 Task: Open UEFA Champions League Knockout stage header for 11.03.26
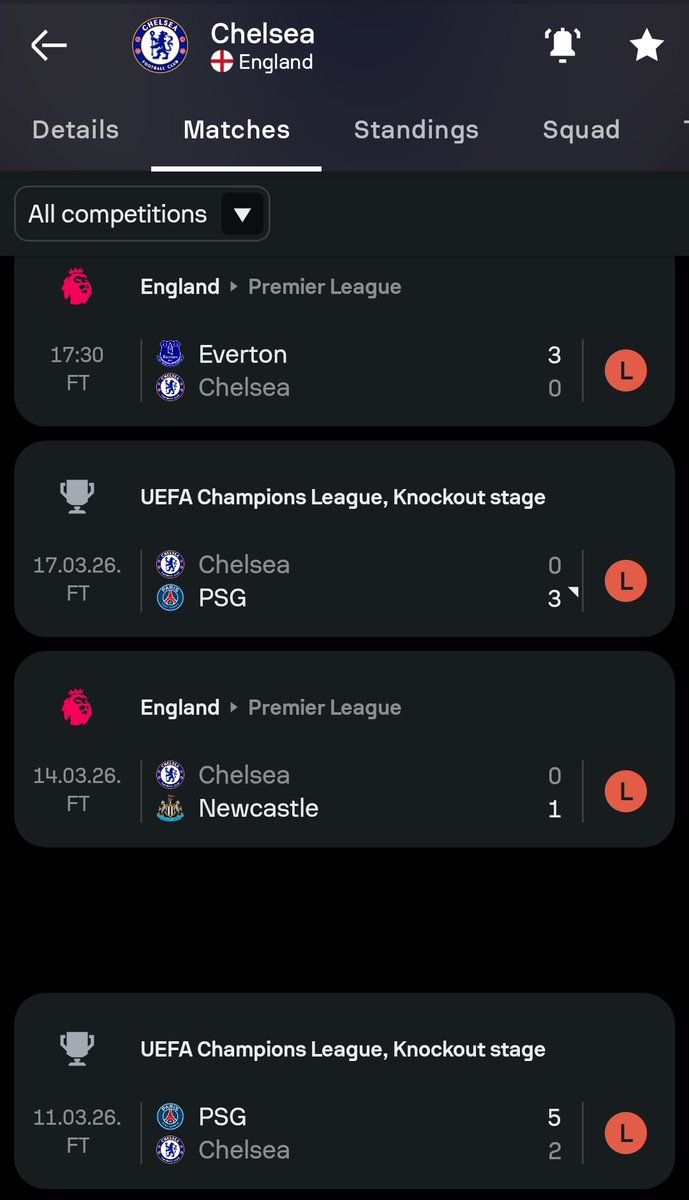tap(343, 1049)
